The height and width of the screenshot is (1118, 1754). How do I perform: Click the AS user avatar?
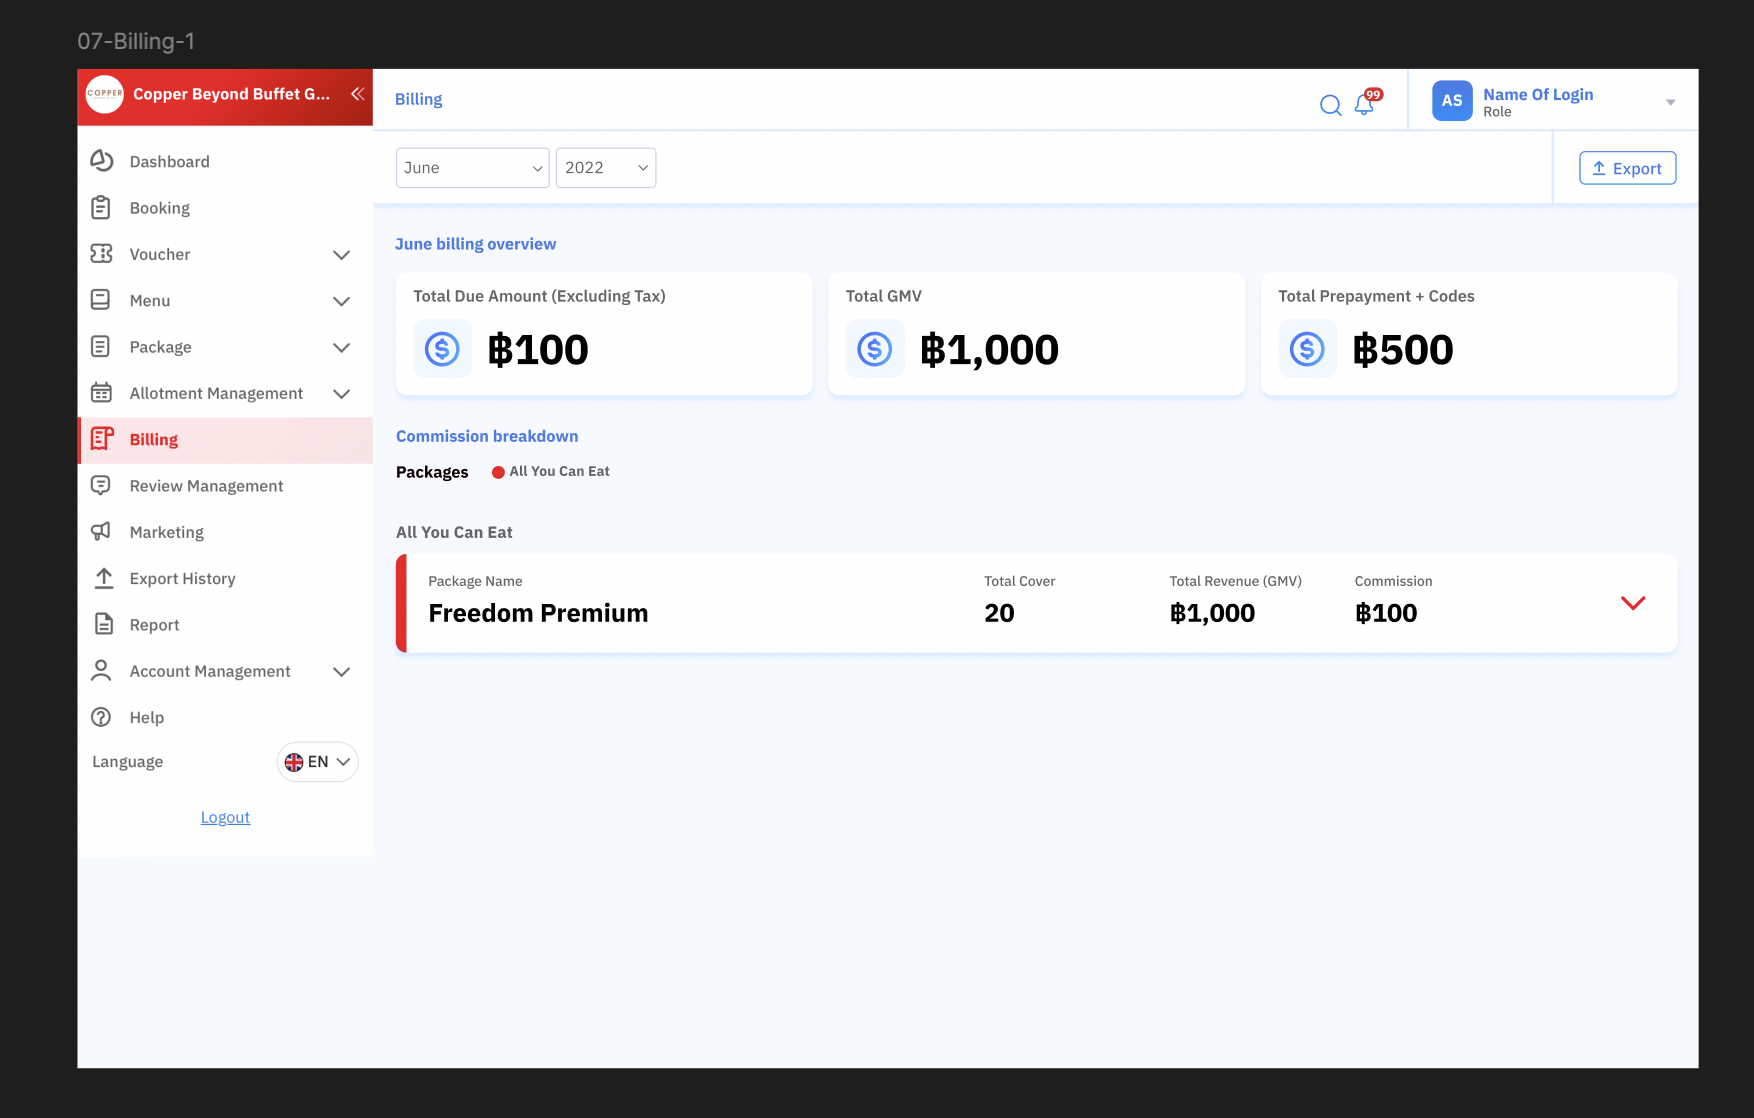(1451, 101)
